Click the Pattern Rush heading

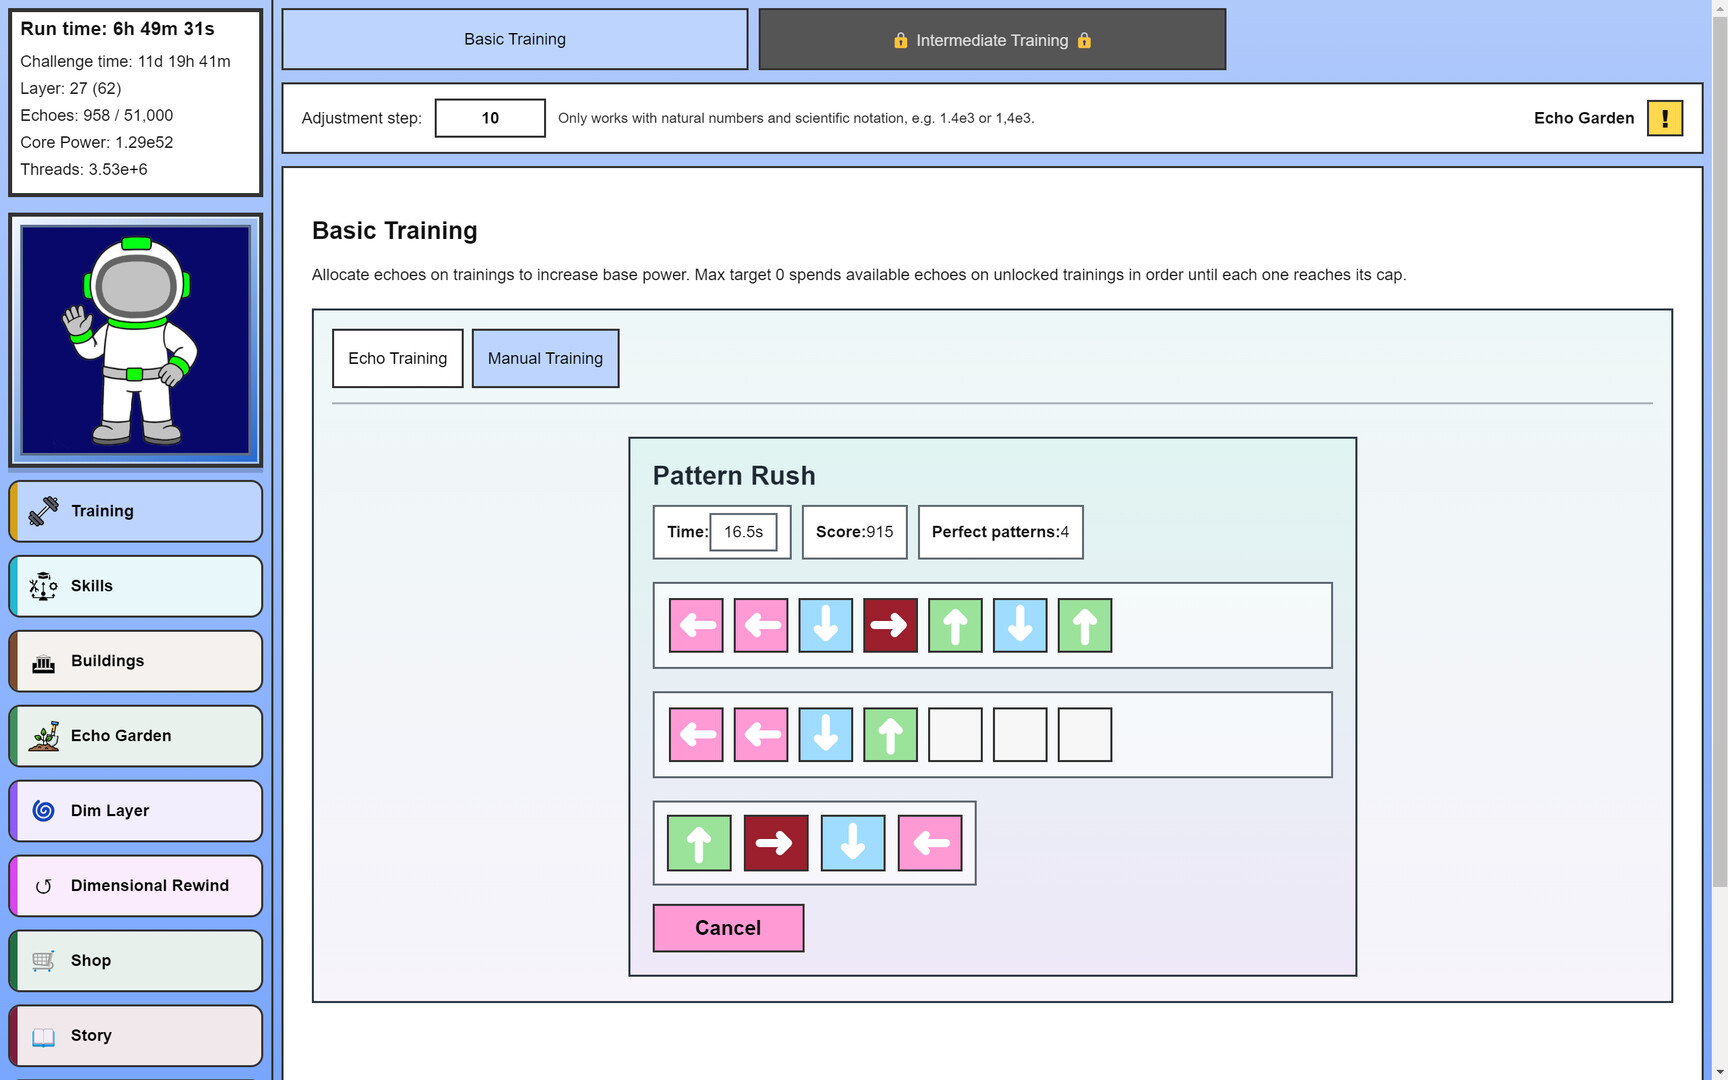pyautogui.click(x=734, y=476)
